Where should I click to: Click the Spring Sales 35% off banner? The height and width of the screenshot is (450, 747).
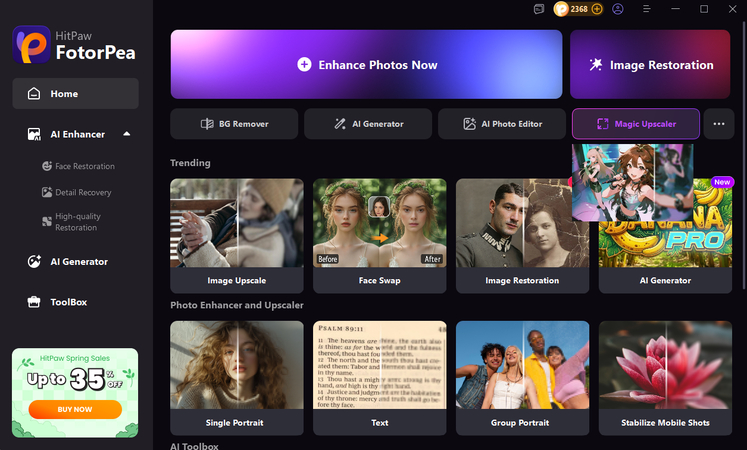75,392
